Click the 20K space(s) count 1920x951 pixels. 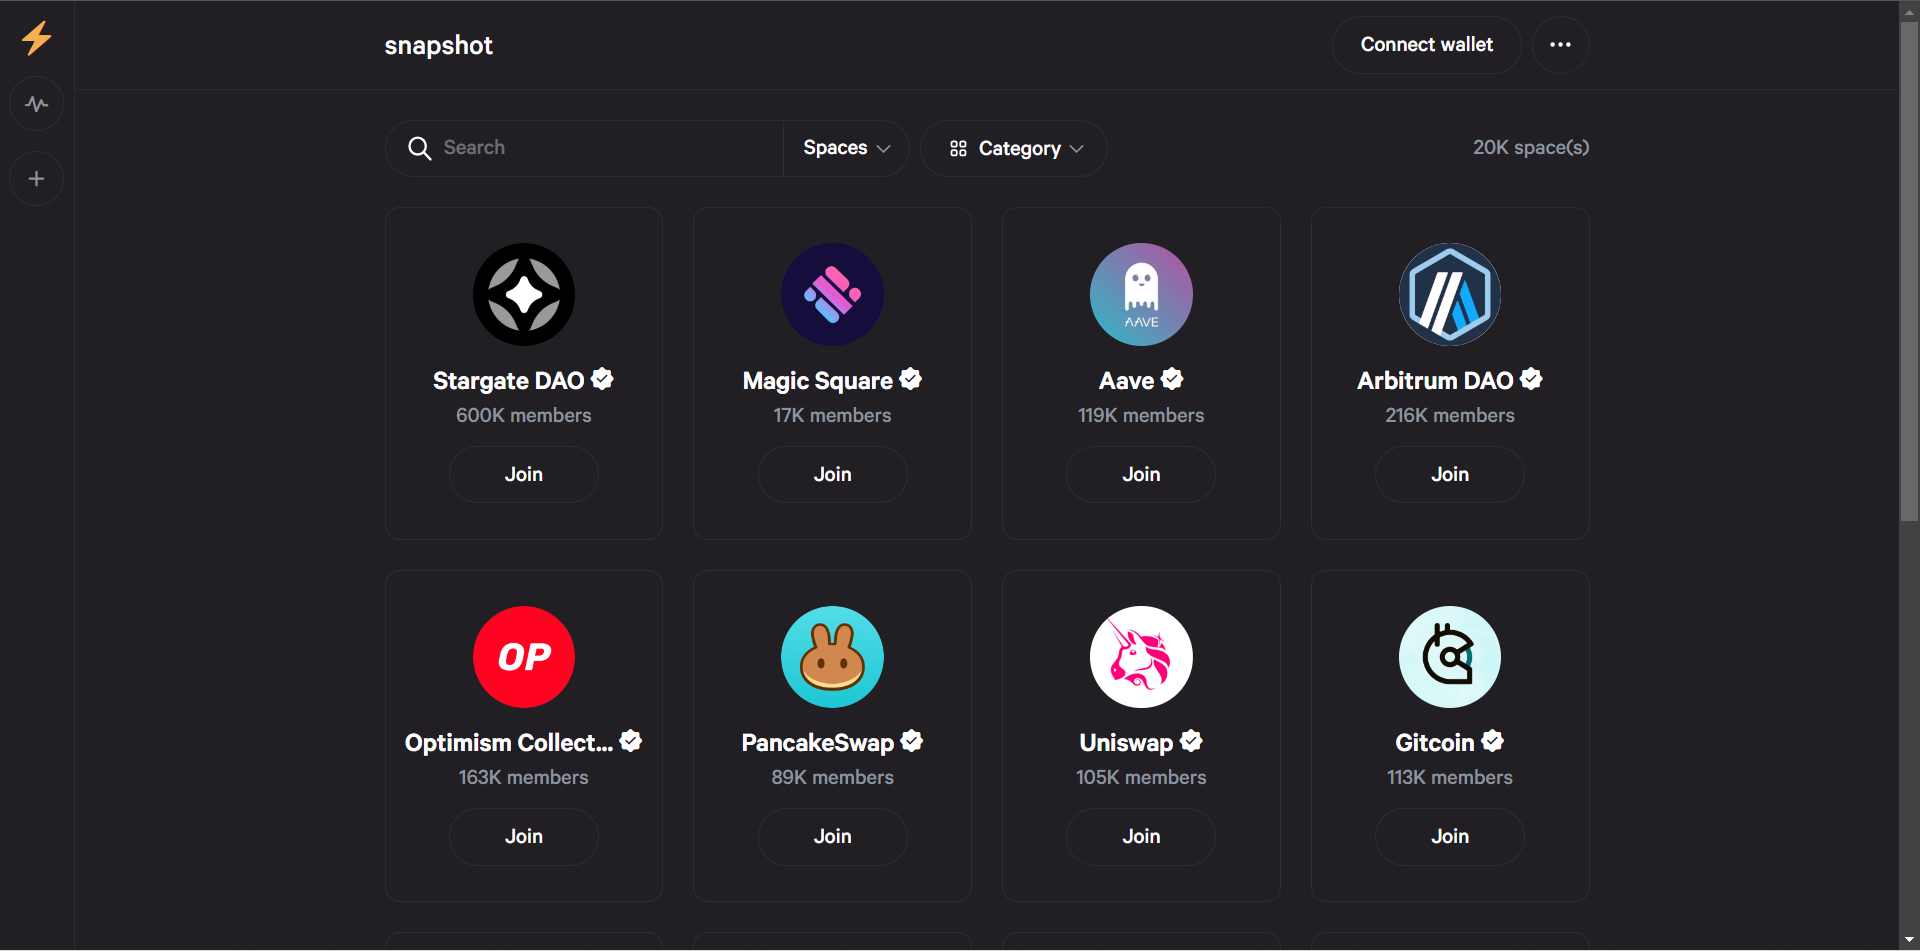pyautogui.click(x=1530, y=148)
